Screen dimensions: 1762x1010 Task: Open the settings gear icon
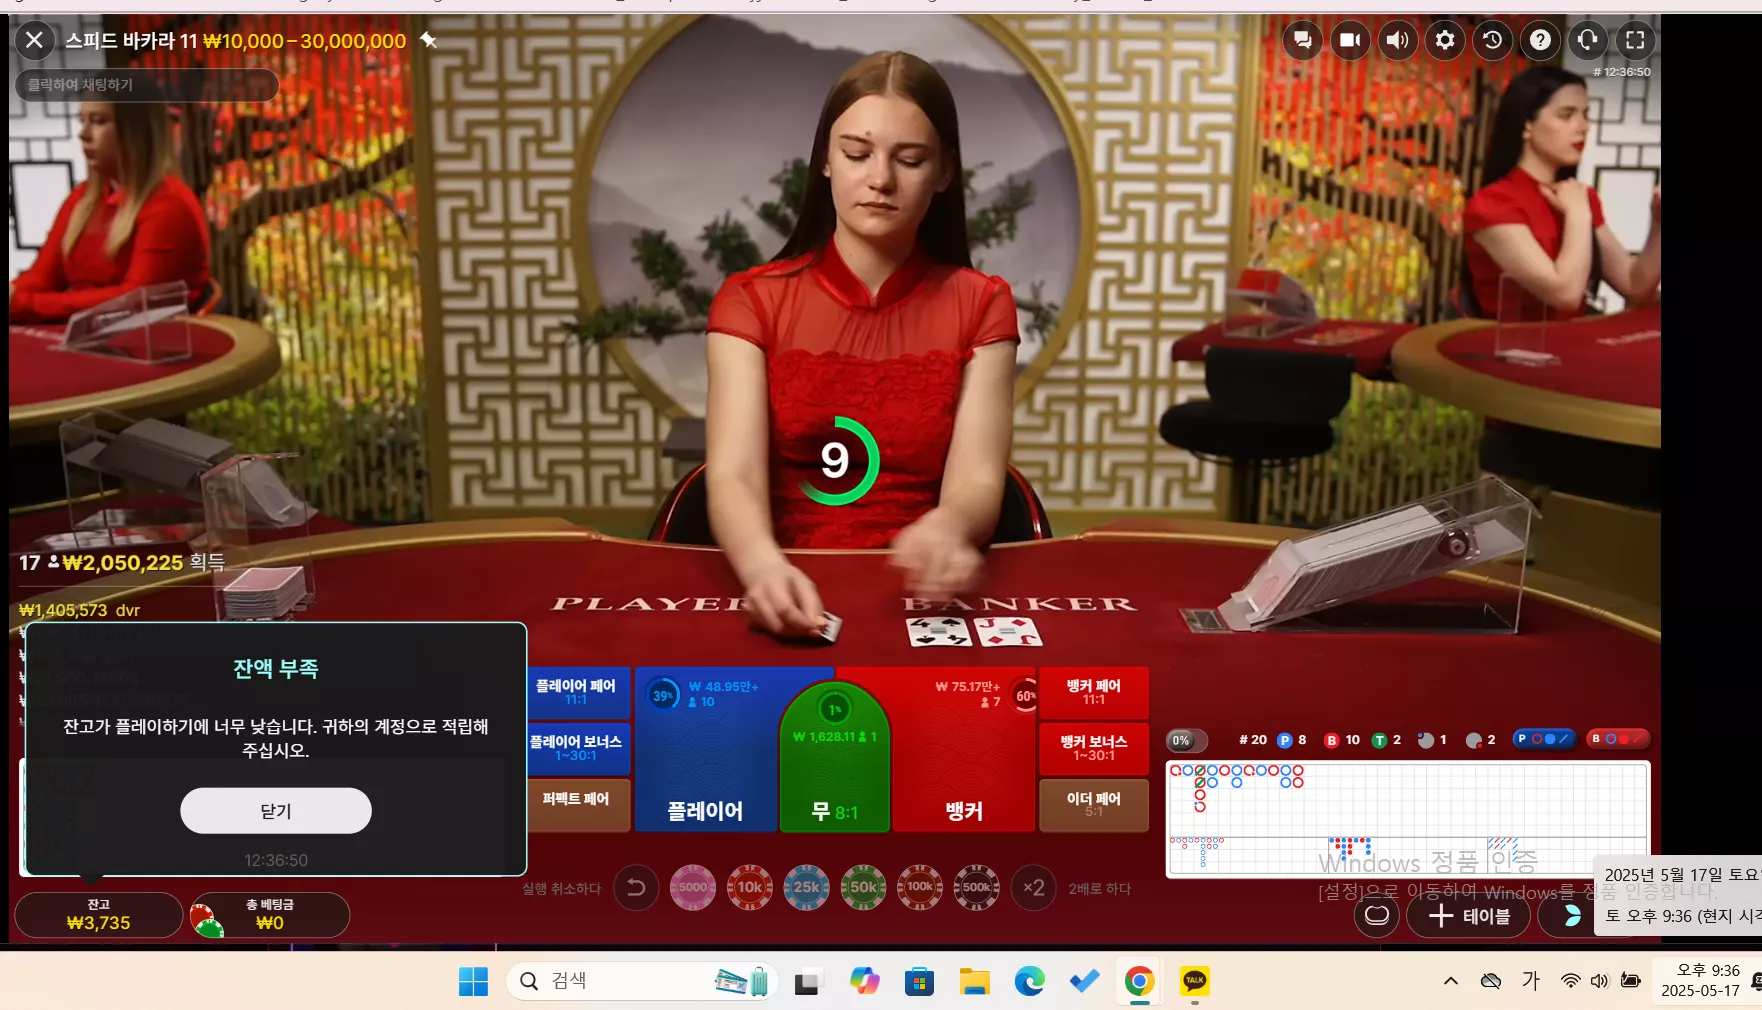click(1445, 40)
